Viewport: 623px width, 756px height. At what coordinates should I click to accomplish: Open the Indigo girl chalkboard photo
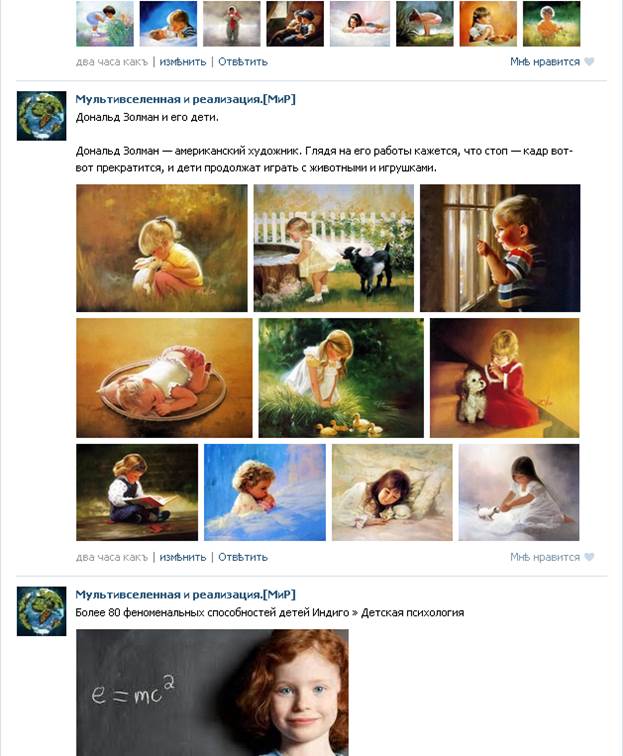(212, 692)
